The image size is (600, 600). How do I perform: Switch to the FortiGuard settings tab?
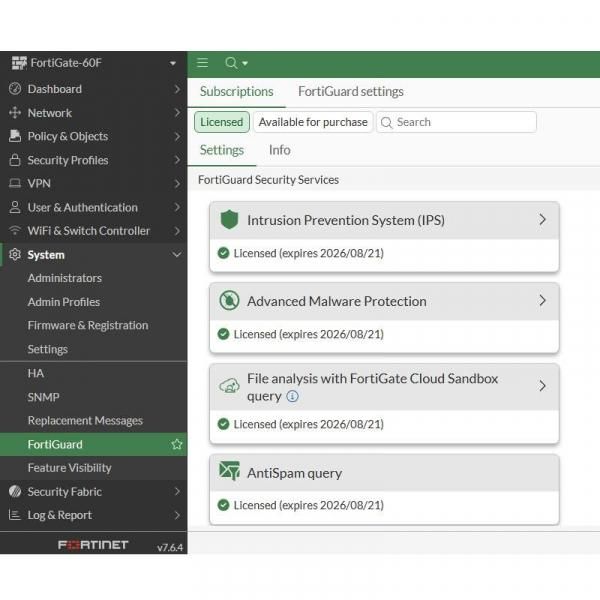tap(351, 91)
